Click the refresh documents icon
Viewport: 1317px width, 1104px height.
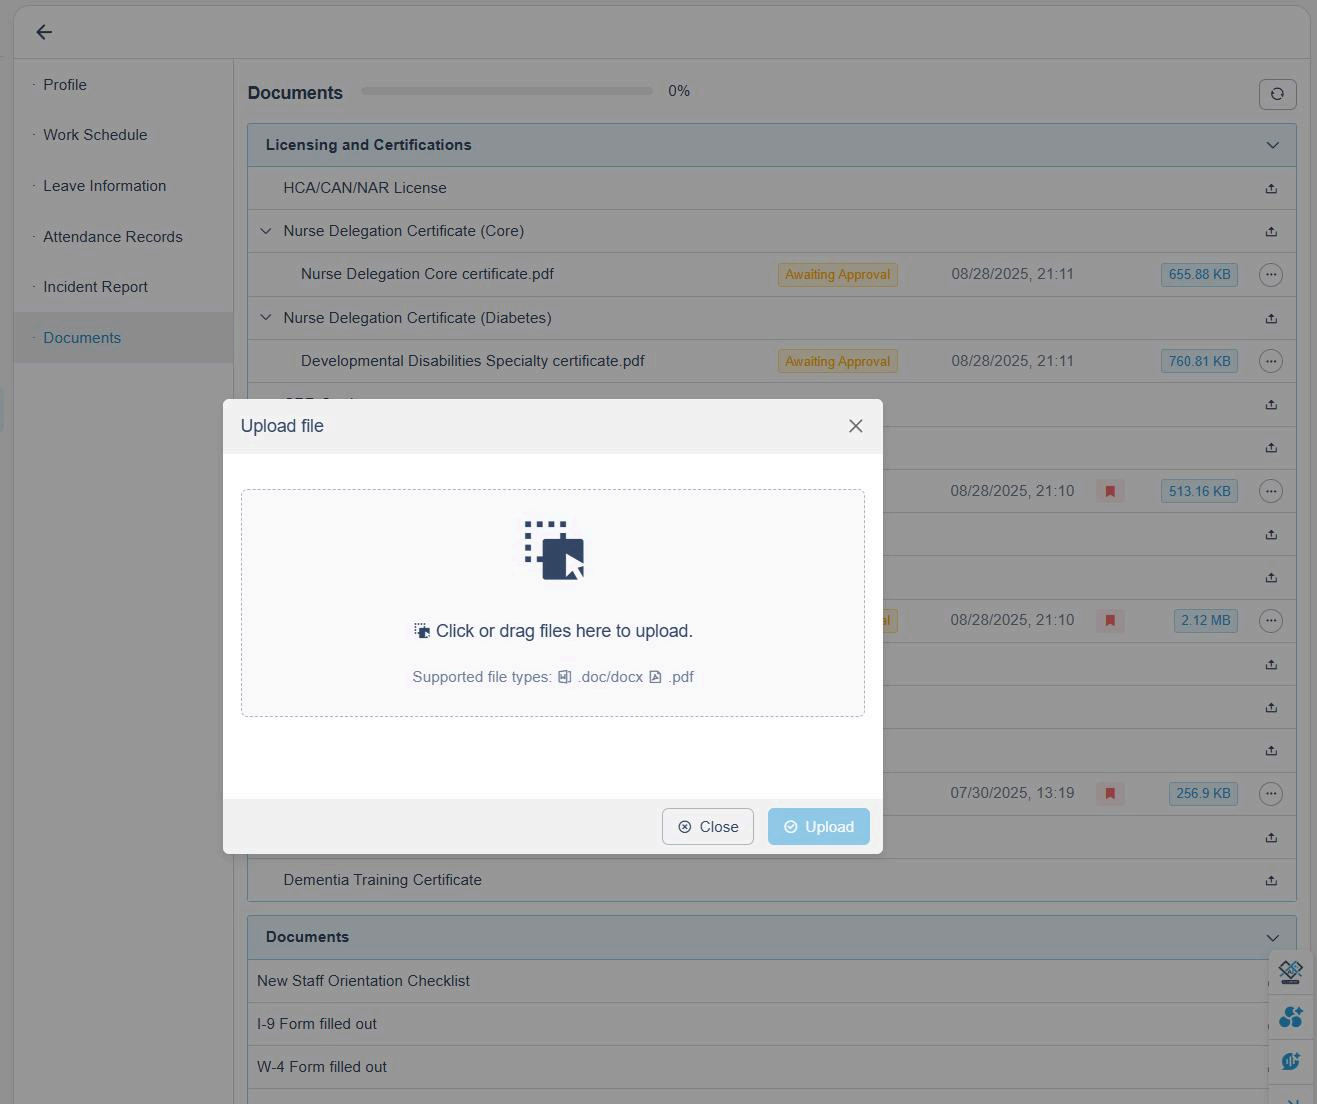[1277, 94]
